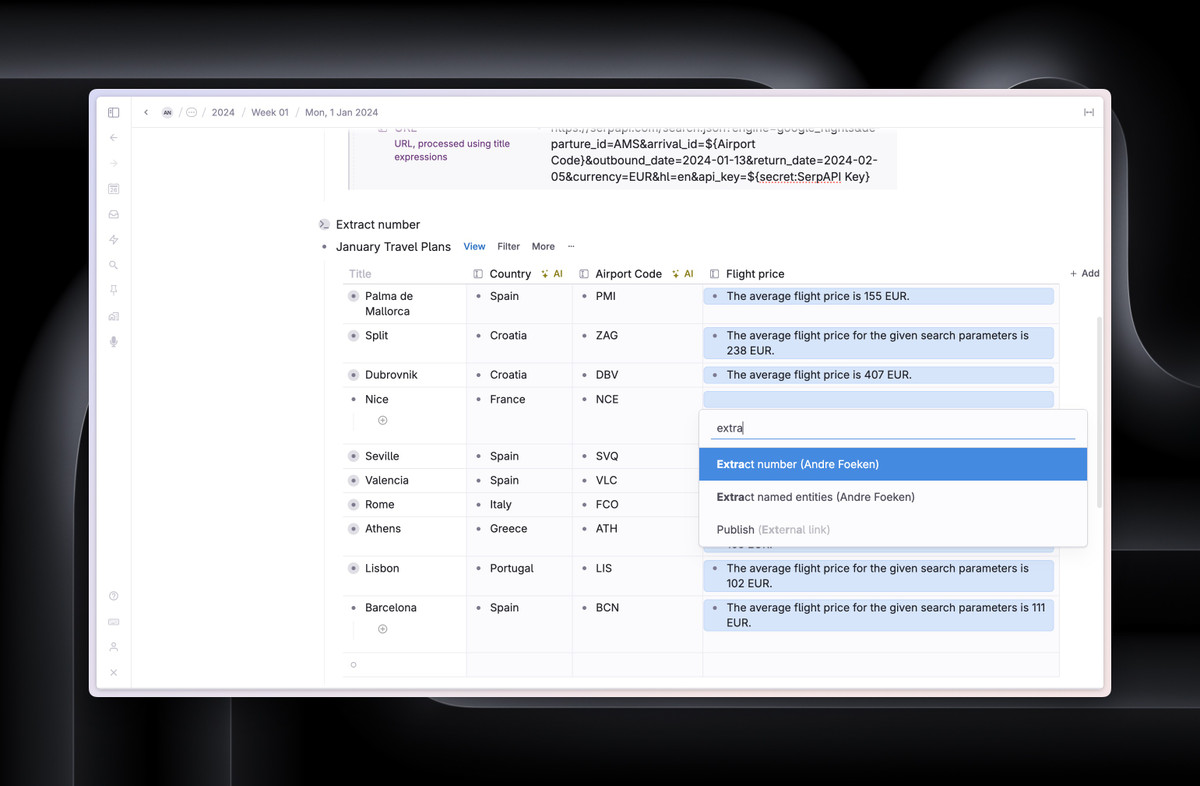1200x786 pixels.
Task: Expand the Dubrovnik node bullet
Action: click(353, 375)
